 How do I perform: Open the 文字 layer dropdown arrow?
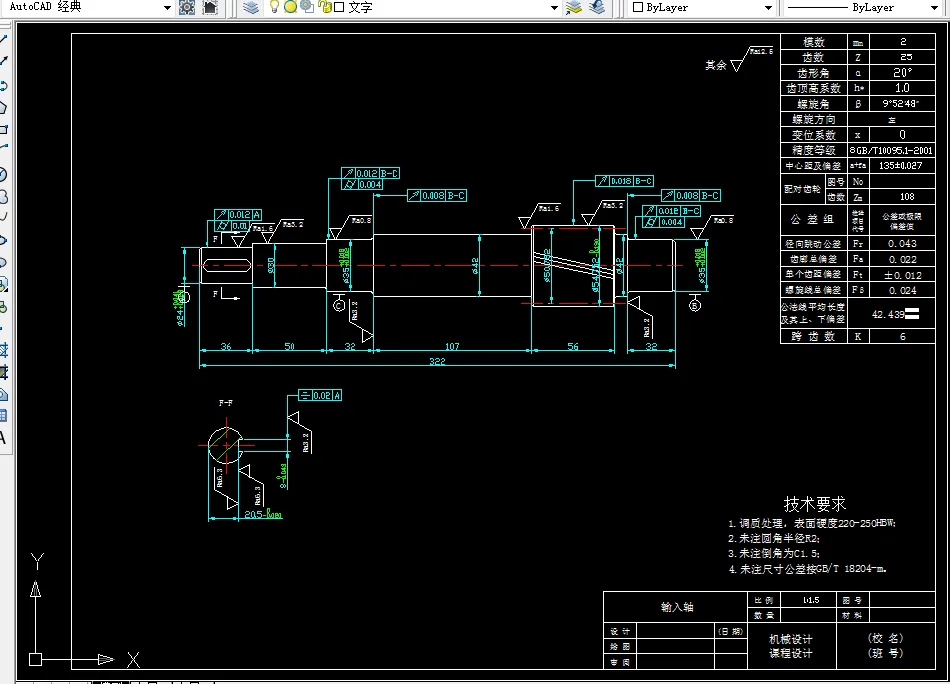pos(554,8)
